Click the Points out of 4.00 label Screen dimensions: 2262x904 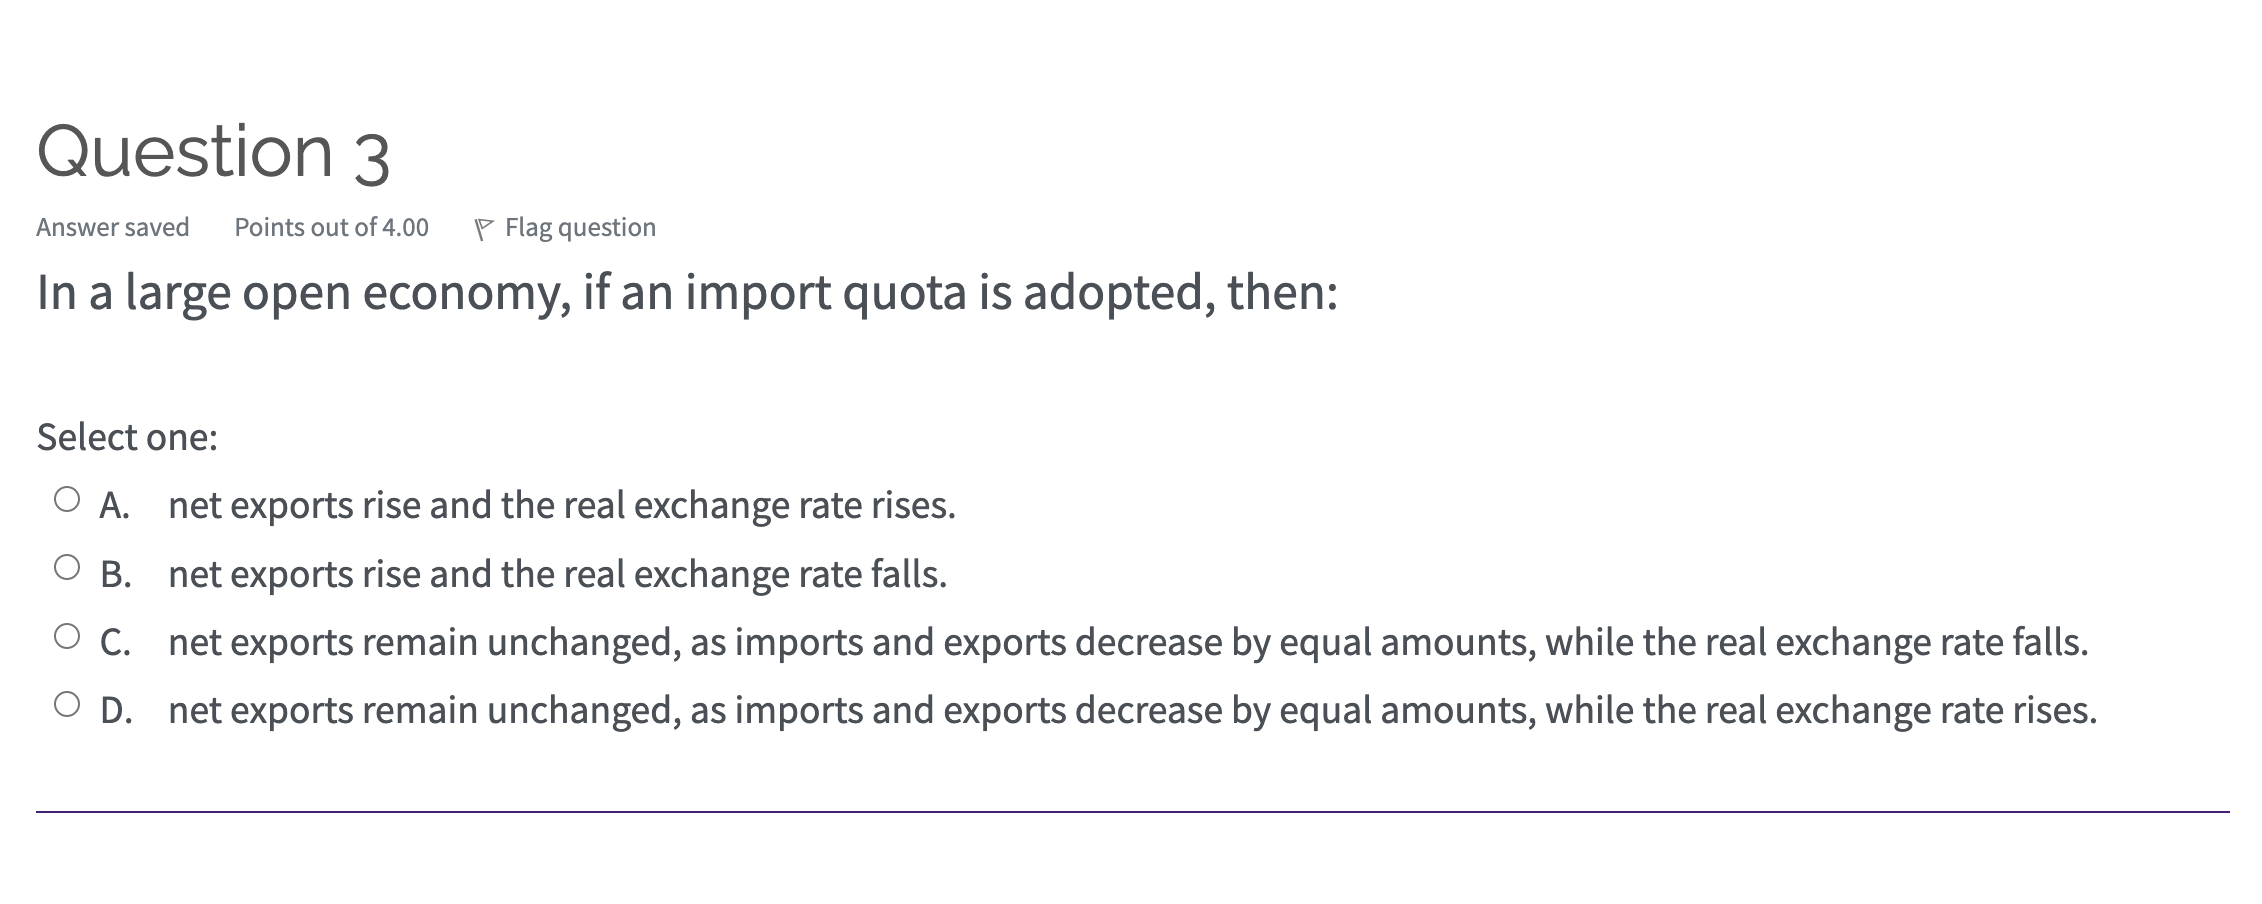332,227
